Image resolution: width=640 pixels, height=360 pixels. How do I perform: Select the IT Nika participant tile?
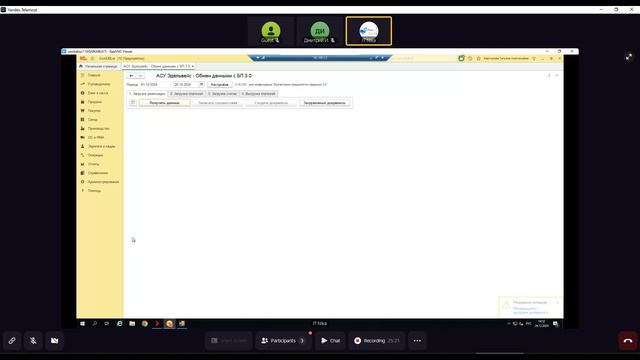click(x=369, y=31)
